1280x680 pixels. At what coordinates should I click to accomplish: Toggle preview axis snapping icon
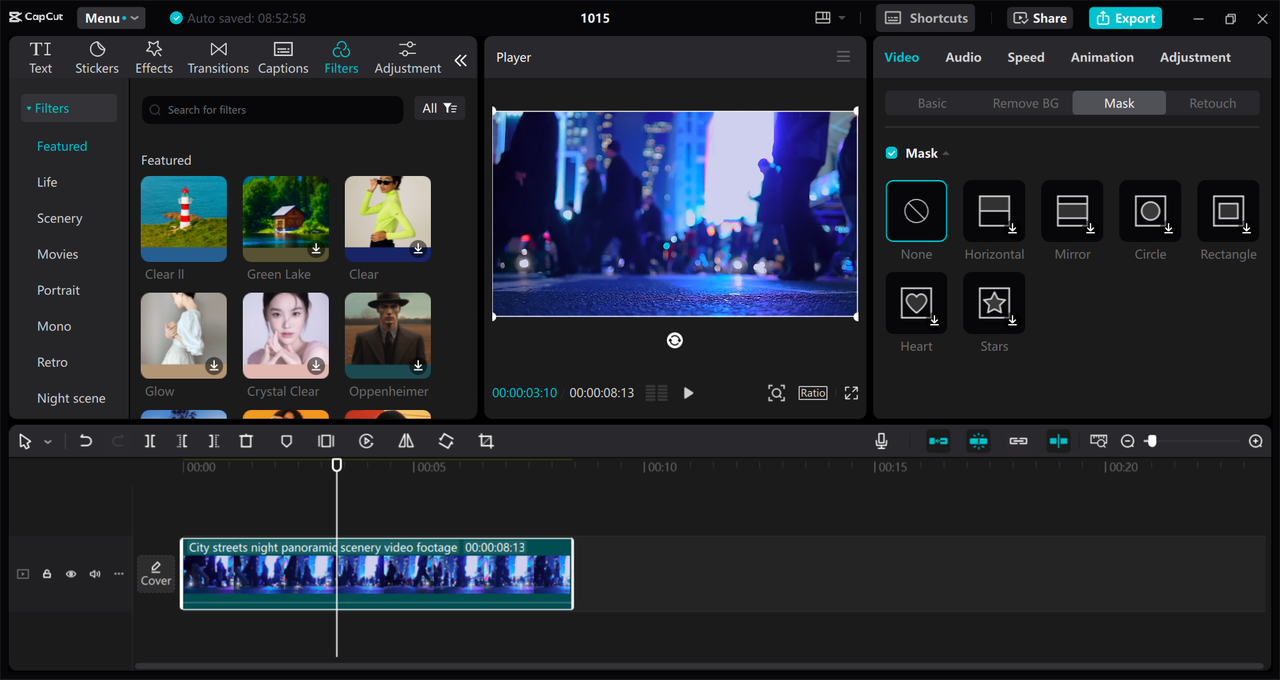[x=1058, y=441]
